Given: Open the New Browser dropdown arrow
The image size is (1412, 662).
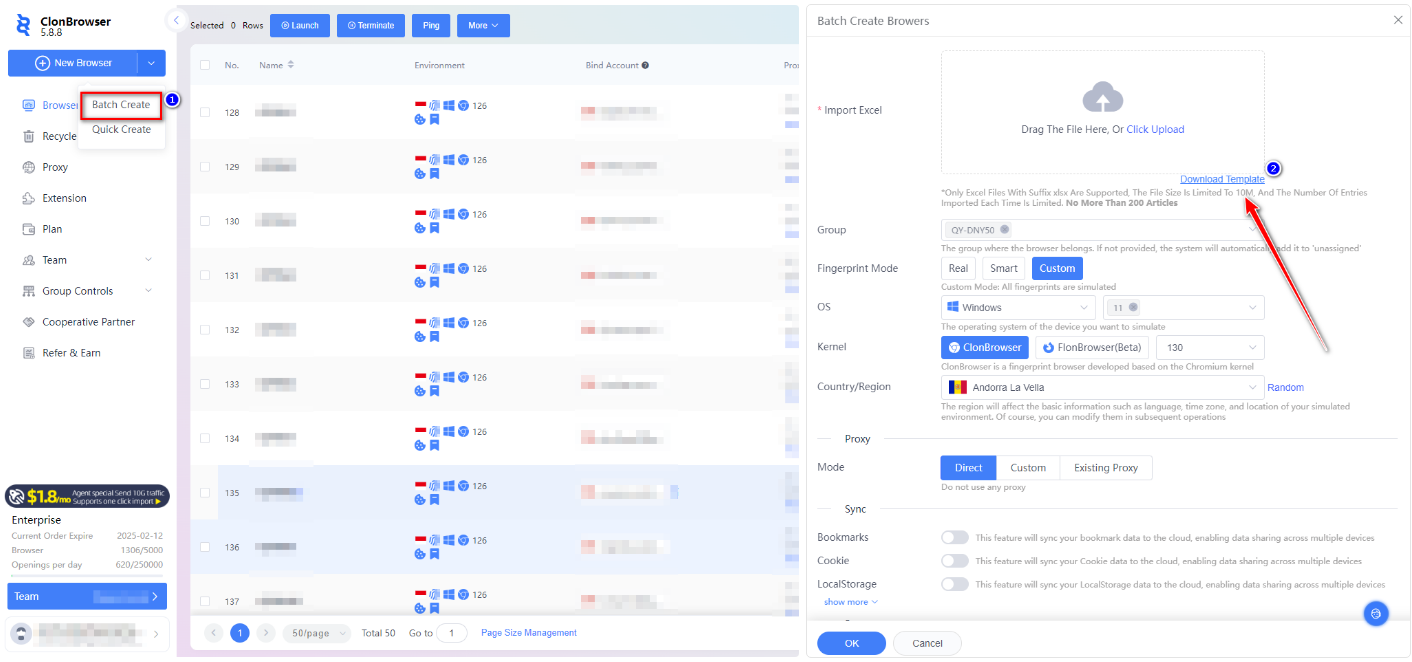Looking at the screenshot, I should pyautogui.click(x=152, y=63).
